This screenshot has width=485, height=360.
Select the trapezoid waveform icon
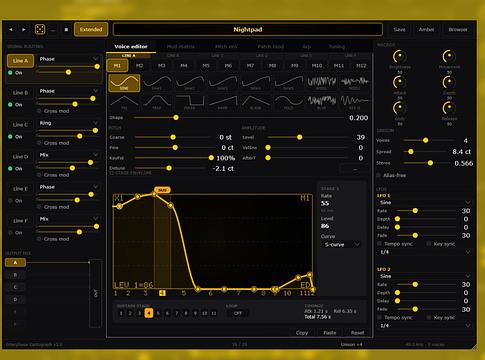tap(157, 102)
